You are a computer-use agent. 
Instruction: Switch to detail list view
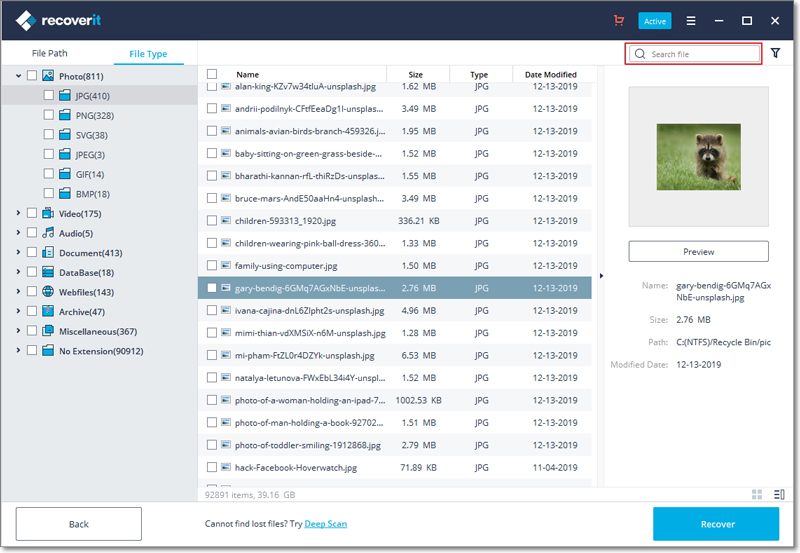pyautogui.click(x=779, y=494)
